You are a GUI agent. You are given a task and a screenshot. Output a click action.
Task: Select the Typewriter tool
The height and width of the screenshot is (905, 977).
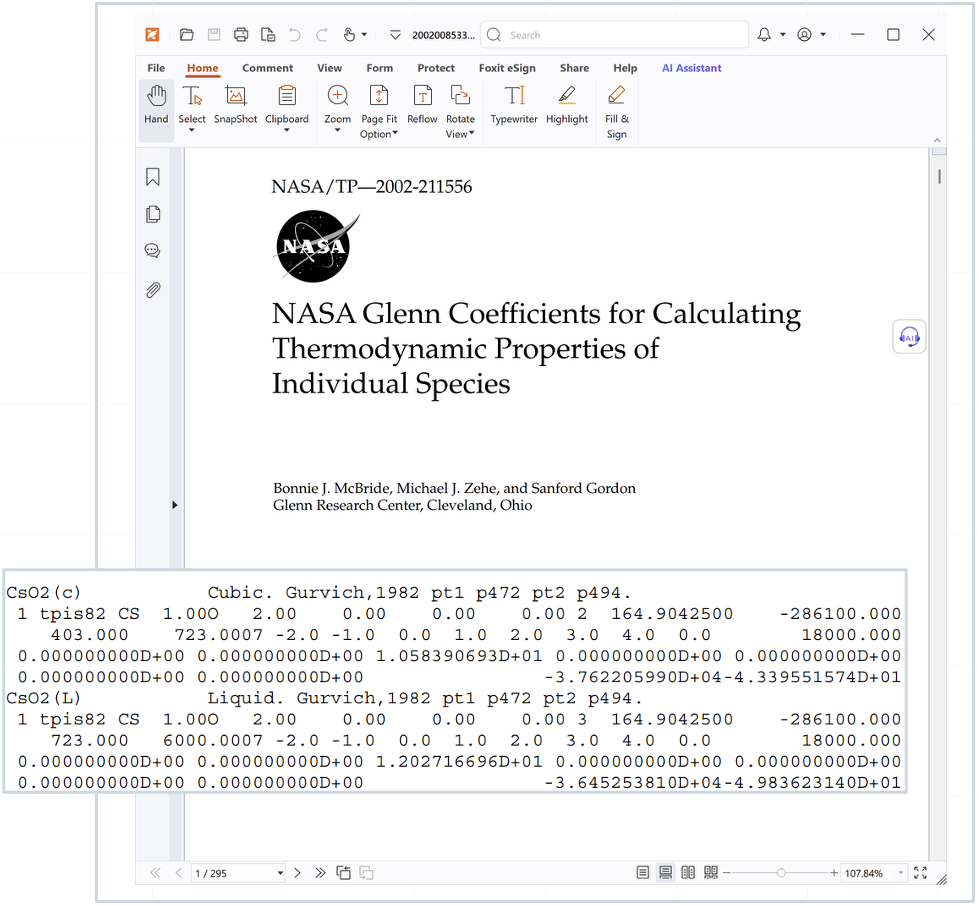tap(514, 105)
